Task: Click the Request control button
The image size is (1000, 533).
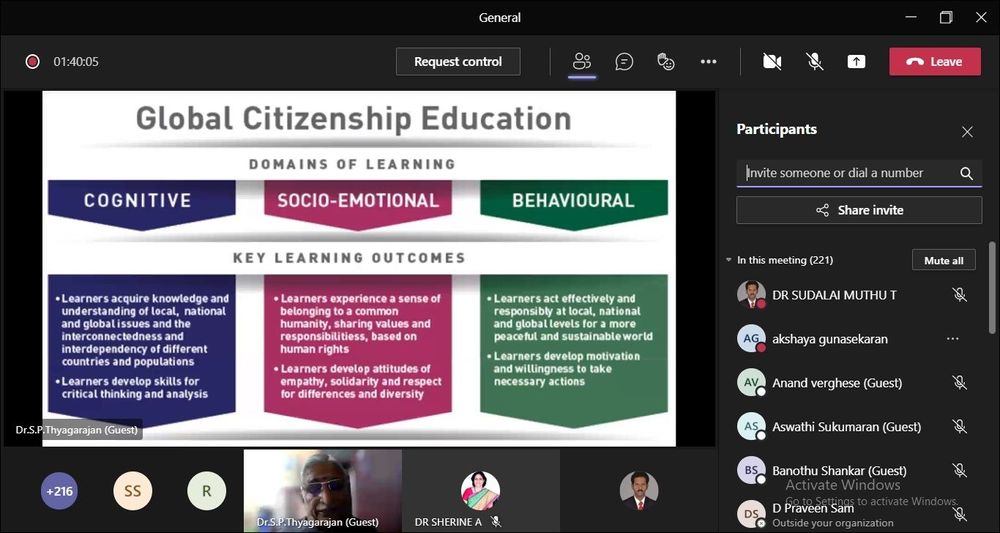Action: coord(458,62)
